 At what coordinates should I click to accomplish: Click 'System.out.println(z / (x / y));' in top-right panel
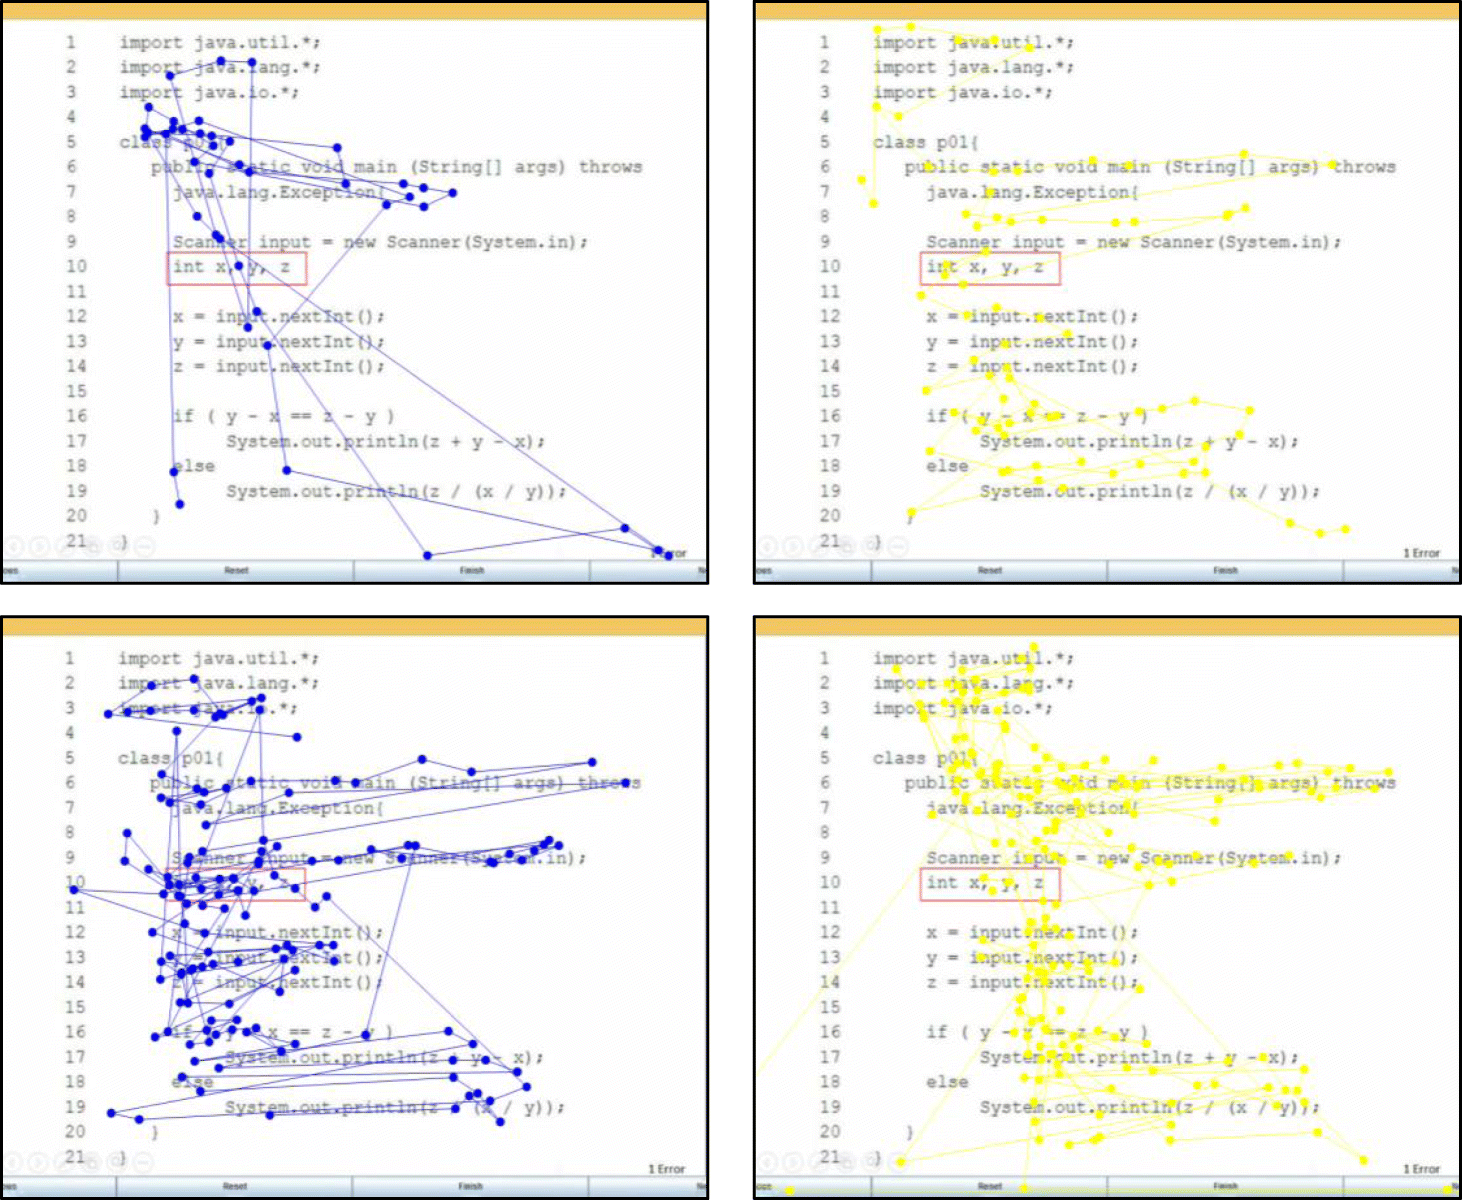(x=1150, y=491)
